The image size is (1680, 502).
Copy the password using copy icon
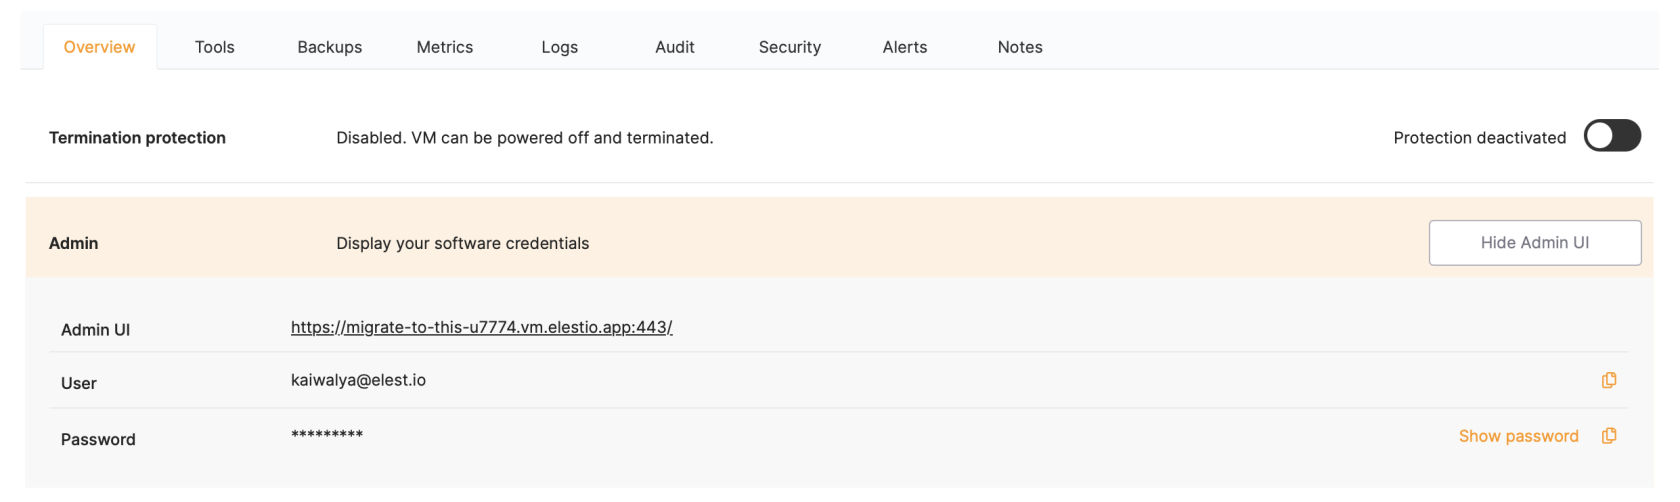click(x=1608, y=436)
